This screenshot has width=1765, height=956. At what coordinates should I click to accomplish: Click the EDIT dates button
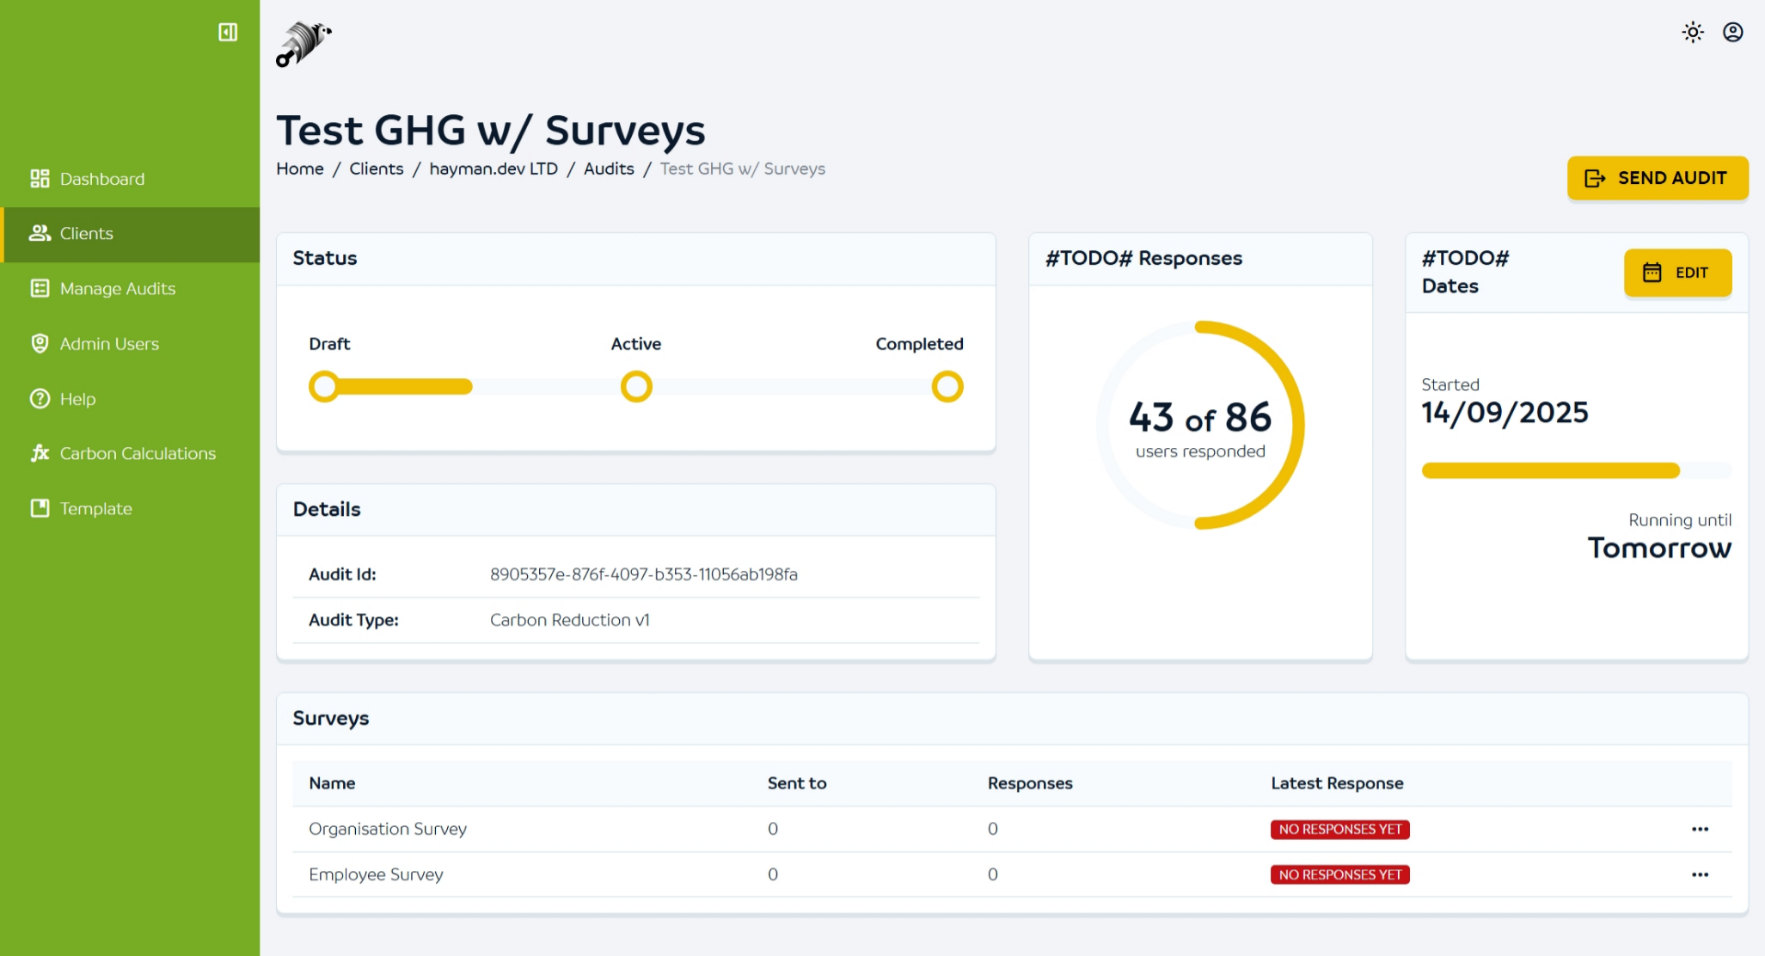1677,272
